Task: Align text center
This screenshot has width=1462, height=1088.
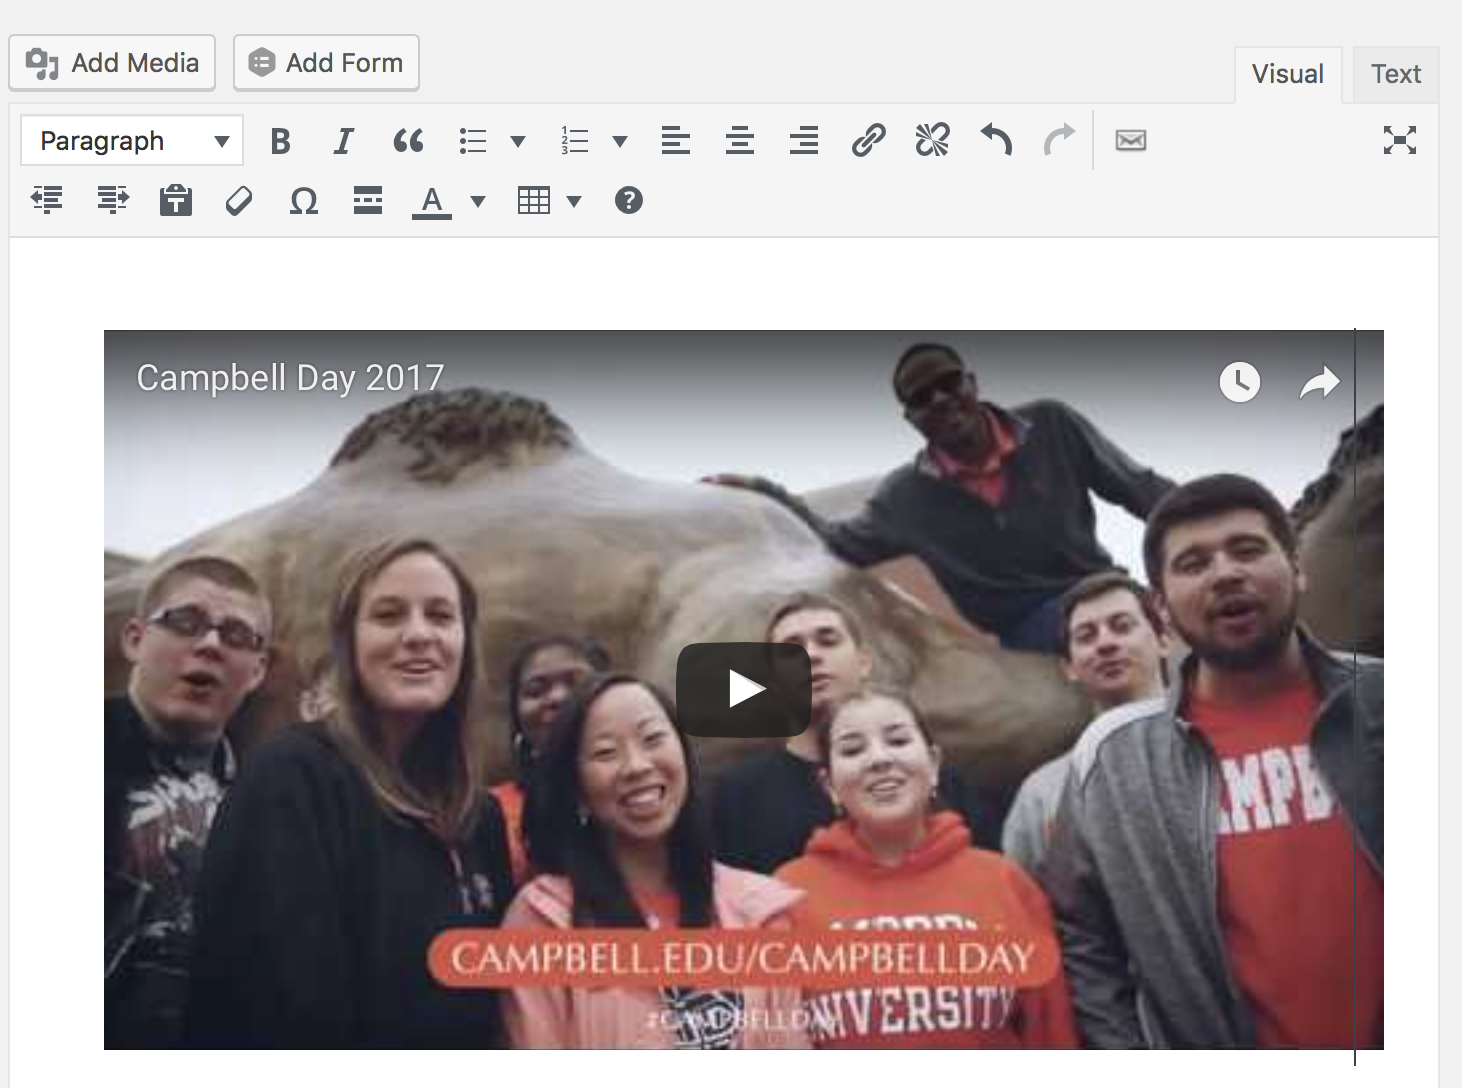Action: (740, 141)
